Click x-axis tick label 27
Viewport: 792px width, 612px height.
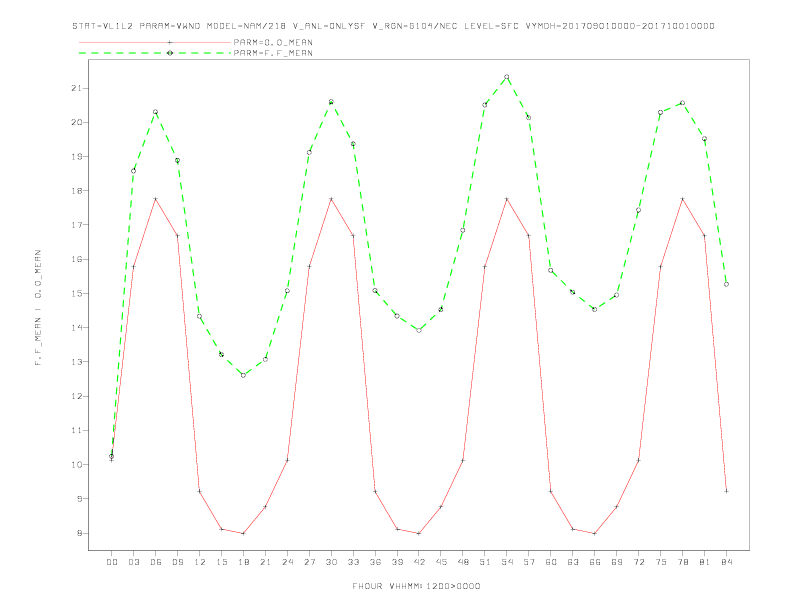(x=309, y=562)
